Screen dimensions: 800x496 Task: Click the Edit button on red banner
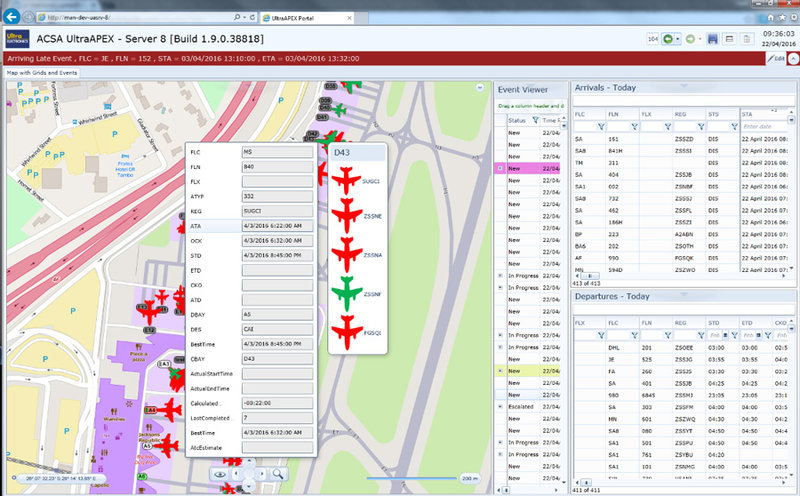[774, 59]
